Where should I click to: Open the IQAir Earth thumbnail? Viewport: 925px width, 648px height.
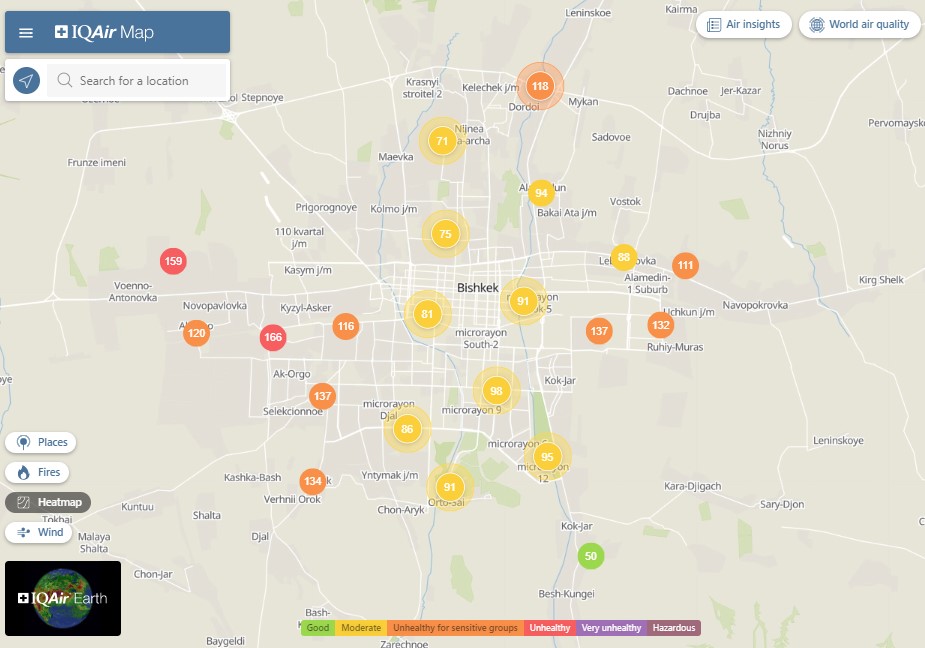63,598
